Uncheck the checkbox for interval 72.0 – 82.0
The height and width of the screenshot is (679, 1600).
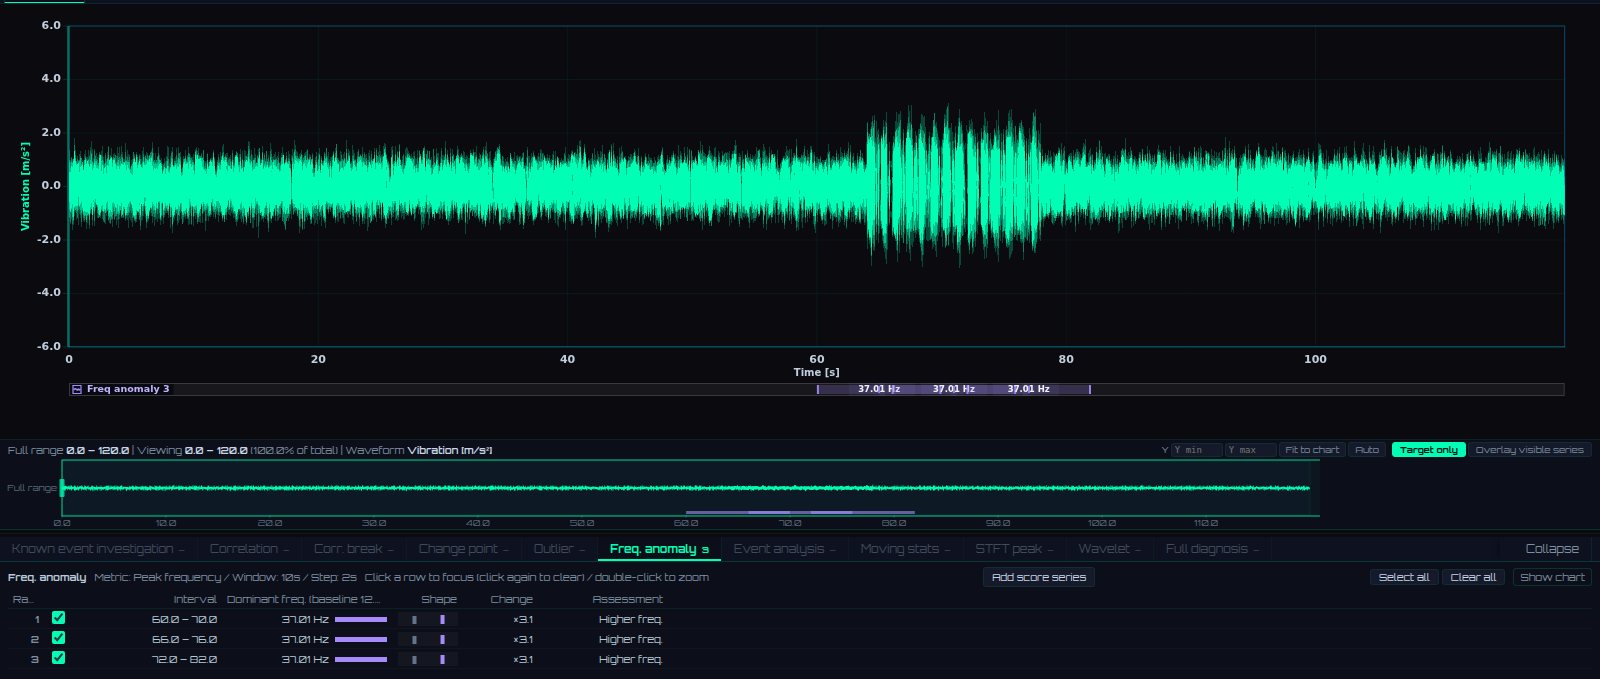coord(58,658)
